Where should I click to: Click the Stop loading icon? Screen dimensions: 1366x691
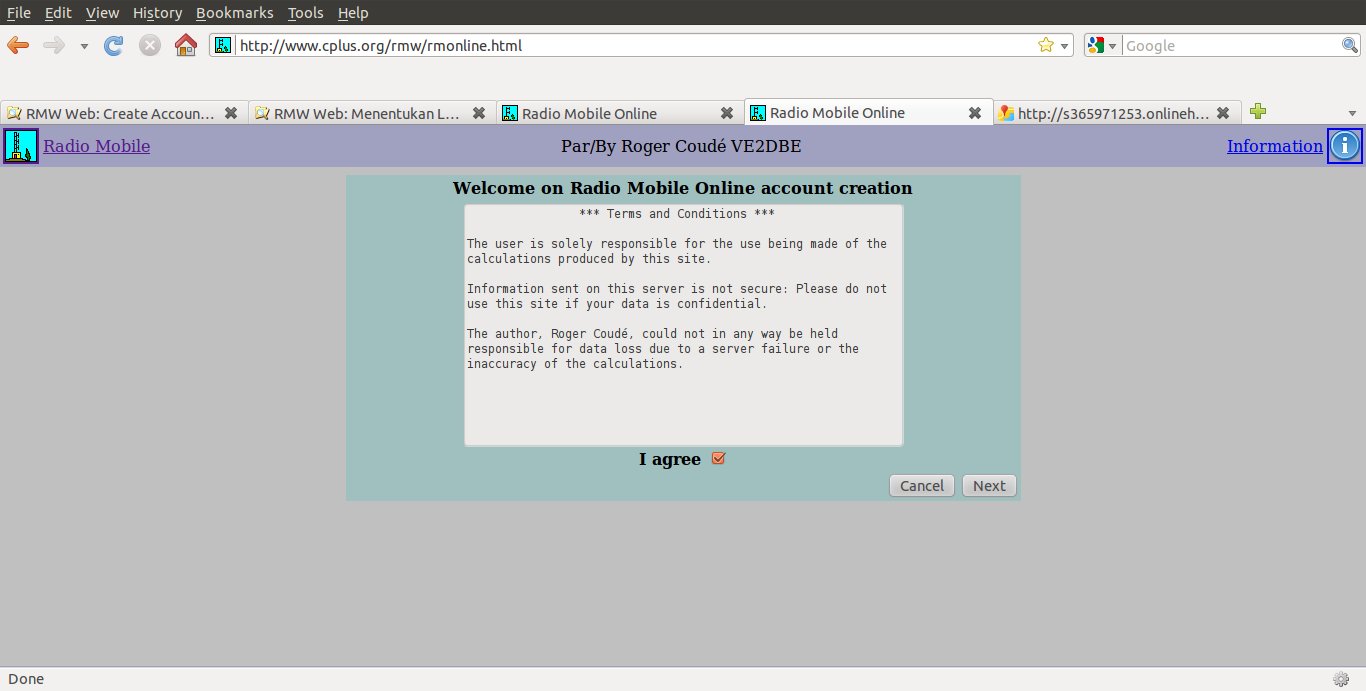pyautogui.click(x=150, y=45)
